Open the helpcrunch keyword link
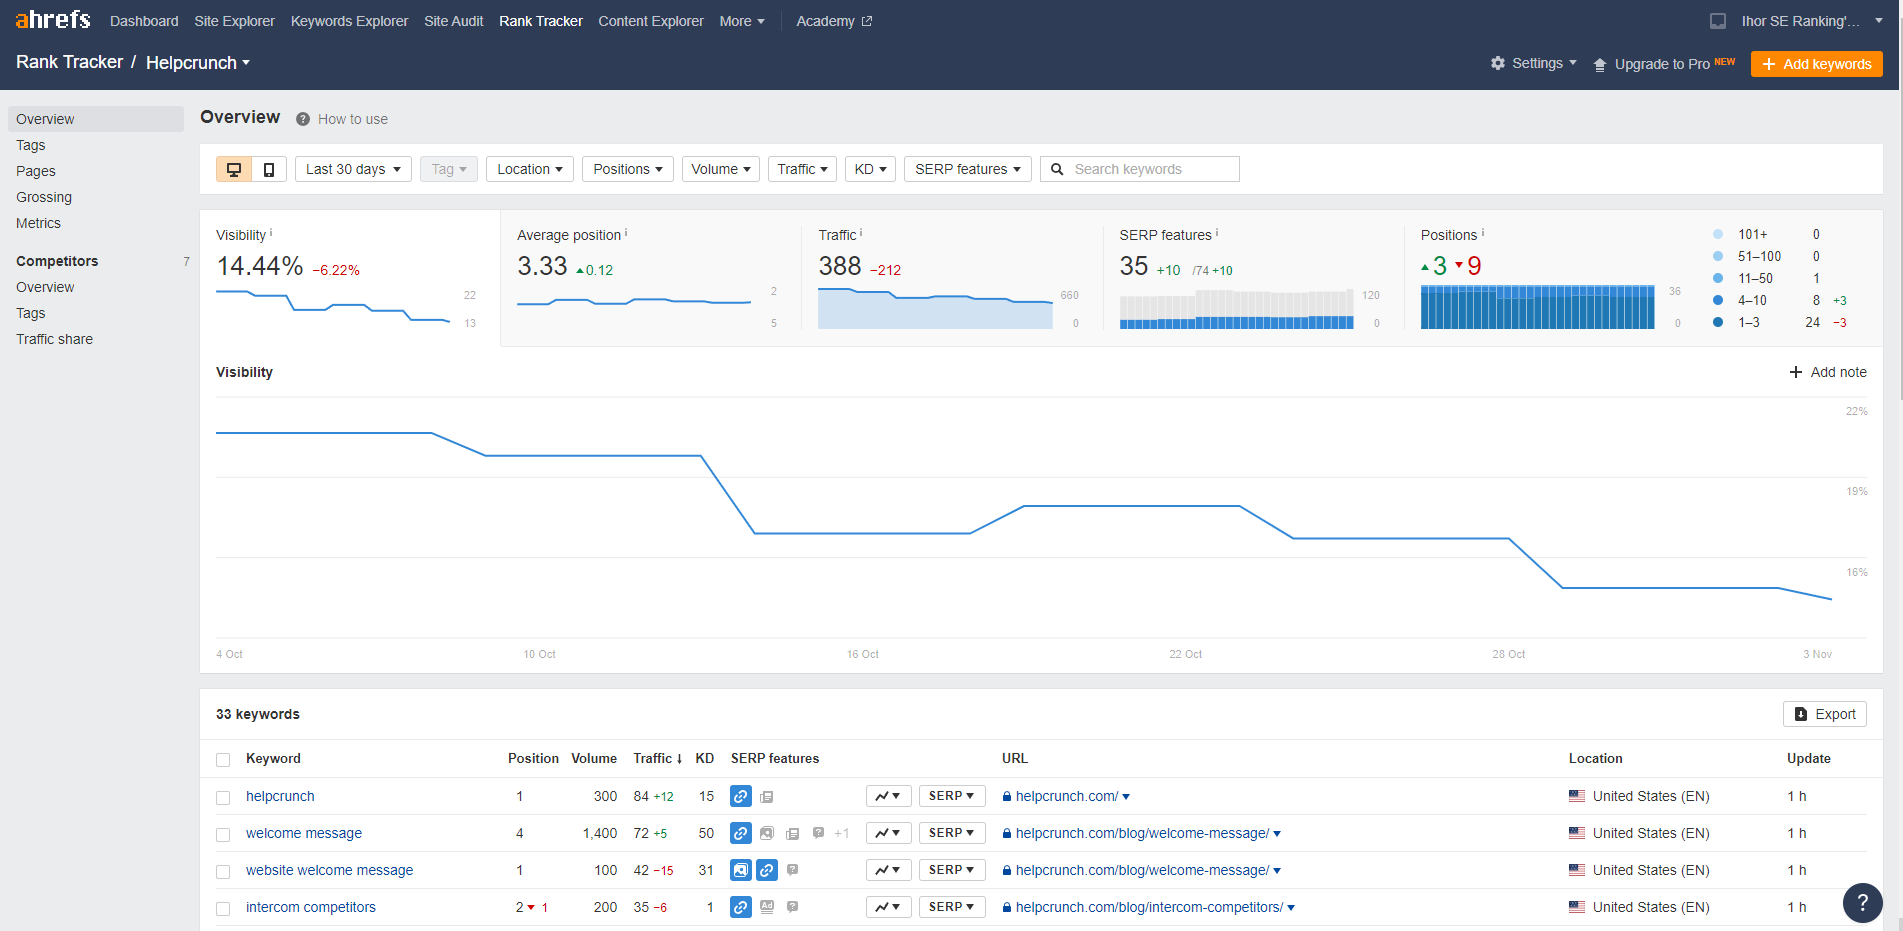Screen dimensions: 1903x931 point(280,796)
